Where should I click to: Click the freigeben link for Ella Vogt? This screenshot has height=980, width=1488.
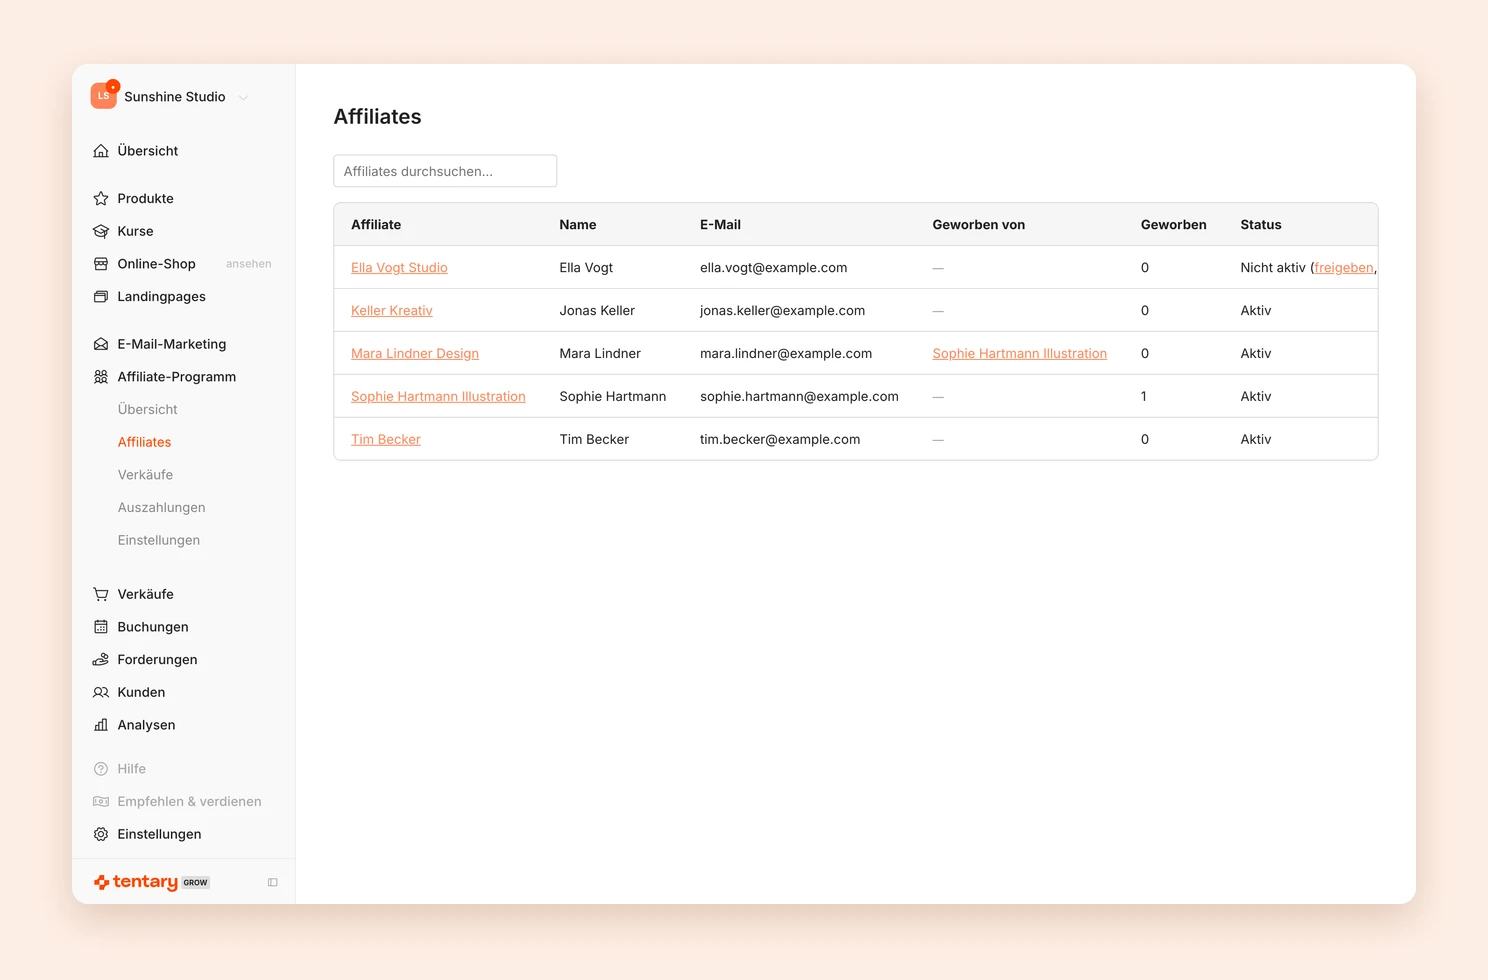[x=1344, y=268]
